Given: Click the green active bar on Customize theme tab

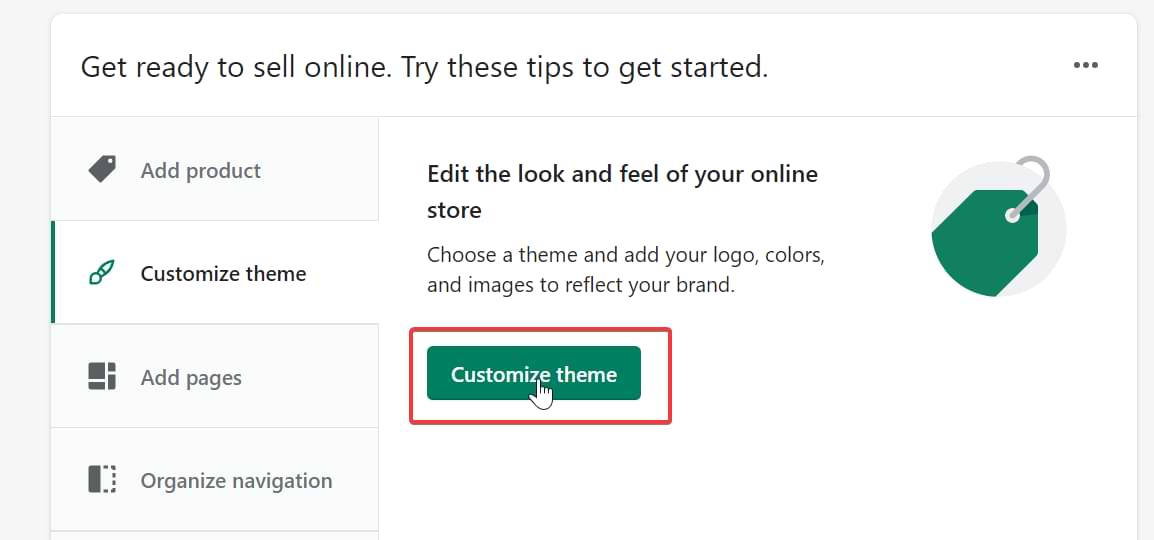Looking at the screenshot, I should tap(53, 273).
